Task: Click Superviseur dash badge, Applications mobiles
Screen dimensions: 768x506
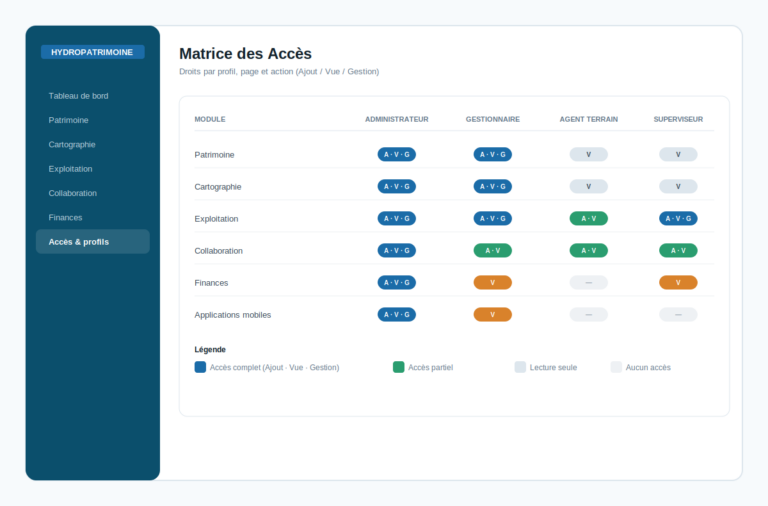Action: 678,314
